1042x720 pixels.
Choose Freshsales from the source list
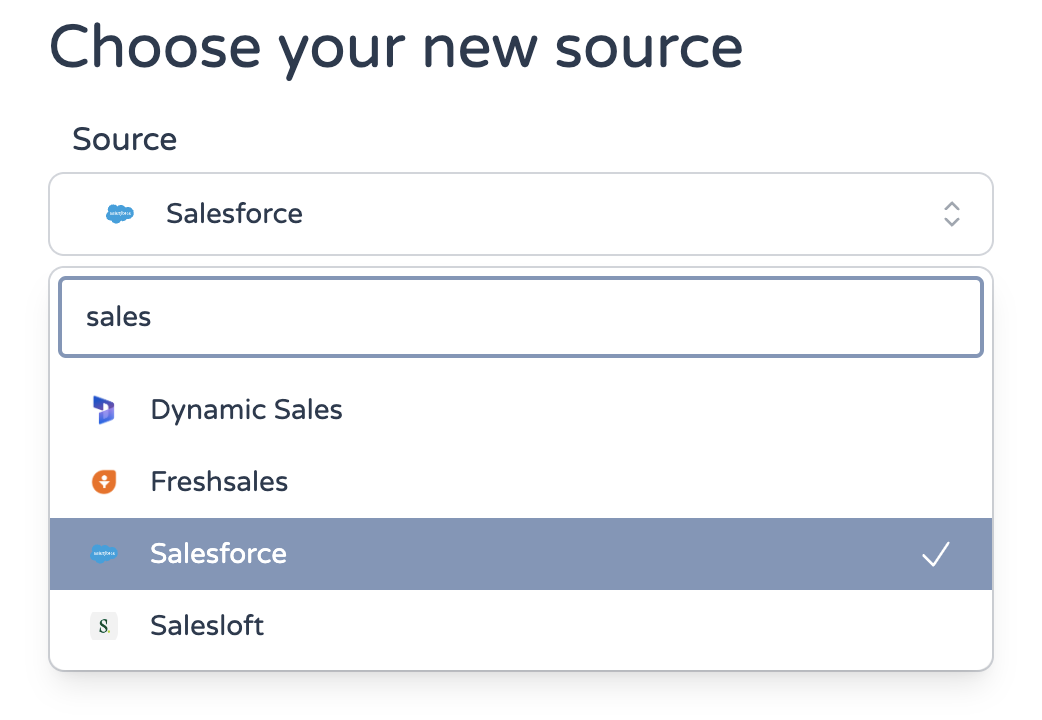click(x=521, y=482)
